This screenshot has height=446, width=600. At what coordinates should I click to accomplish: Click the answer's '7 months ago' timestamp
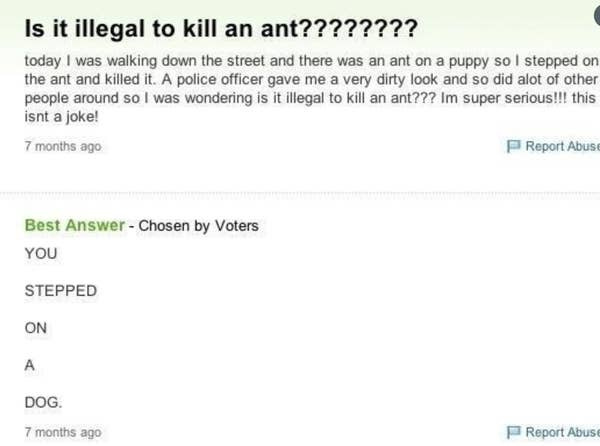[x=63, y=432]
